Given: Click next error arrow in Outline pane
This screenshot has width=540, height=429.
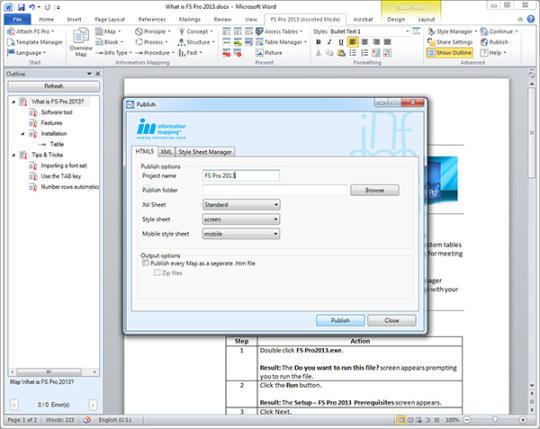Looking at the screenshot, I should click(x=93, y=405).
